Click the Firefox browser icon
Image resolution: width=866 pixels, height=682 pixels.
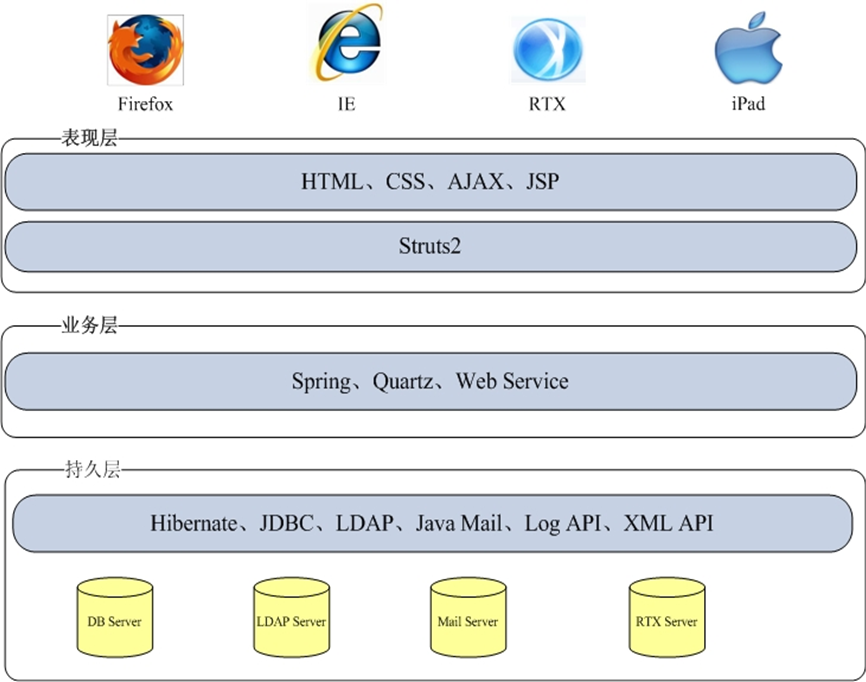tap(146, 50)
